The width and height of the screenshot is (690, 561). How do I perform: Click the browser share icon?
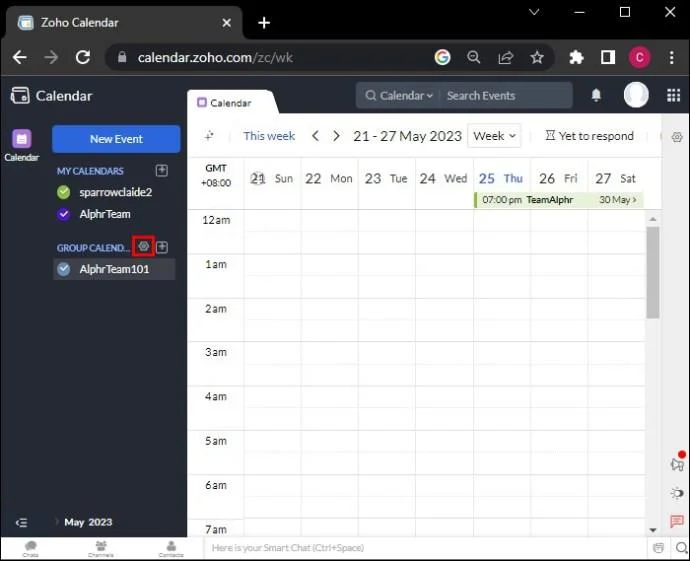506,57
